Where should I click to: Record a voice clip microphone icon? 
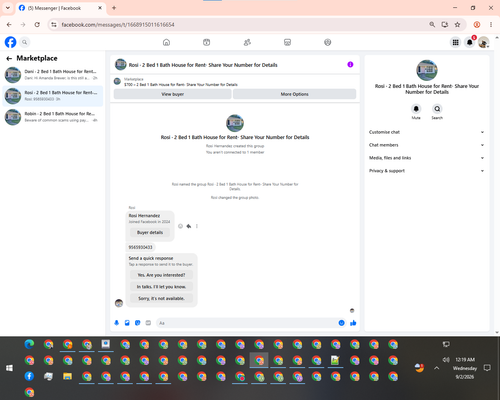[117, 323]
